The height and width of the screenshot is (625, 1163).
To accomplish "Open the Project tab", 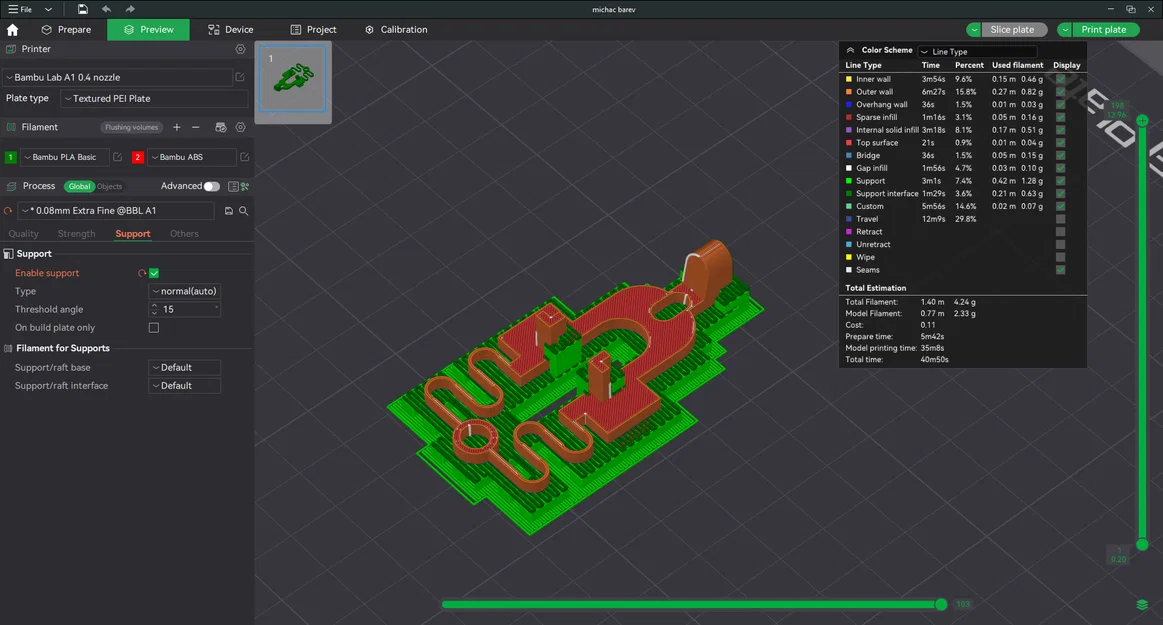I will pos(314,30).
